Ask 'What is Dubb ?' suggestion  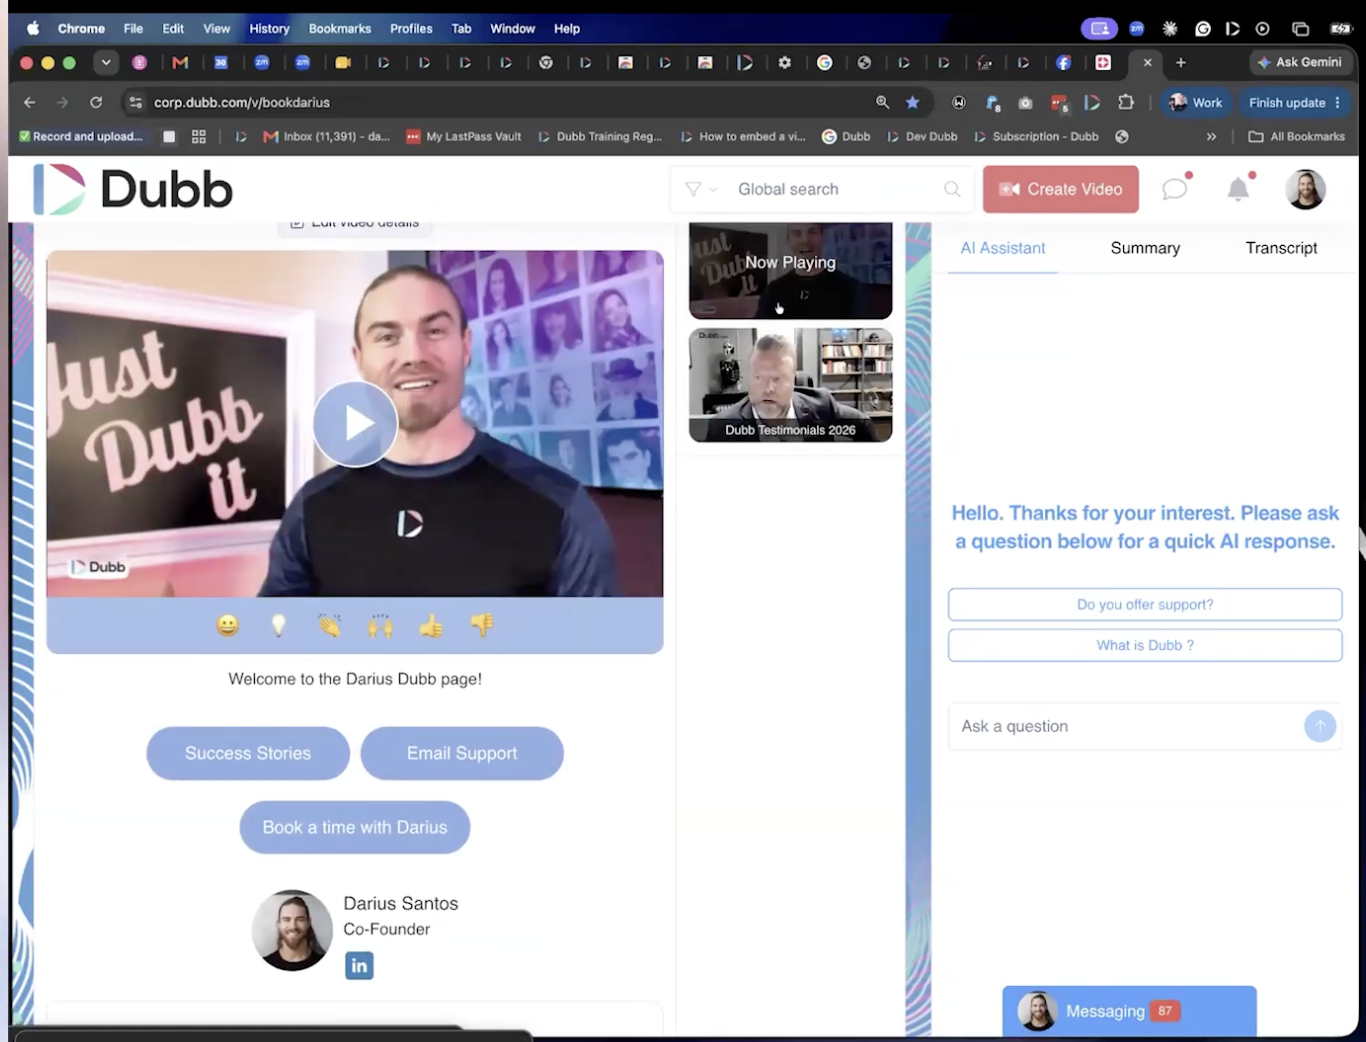tap(1145, 645)
